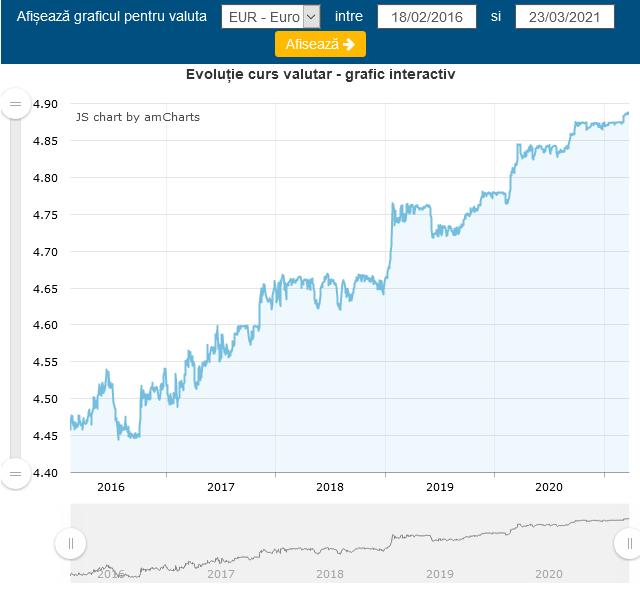Click the top vertical scrollbar grip handle
This screenshot has height=596, width=640.
pos(16,104)
